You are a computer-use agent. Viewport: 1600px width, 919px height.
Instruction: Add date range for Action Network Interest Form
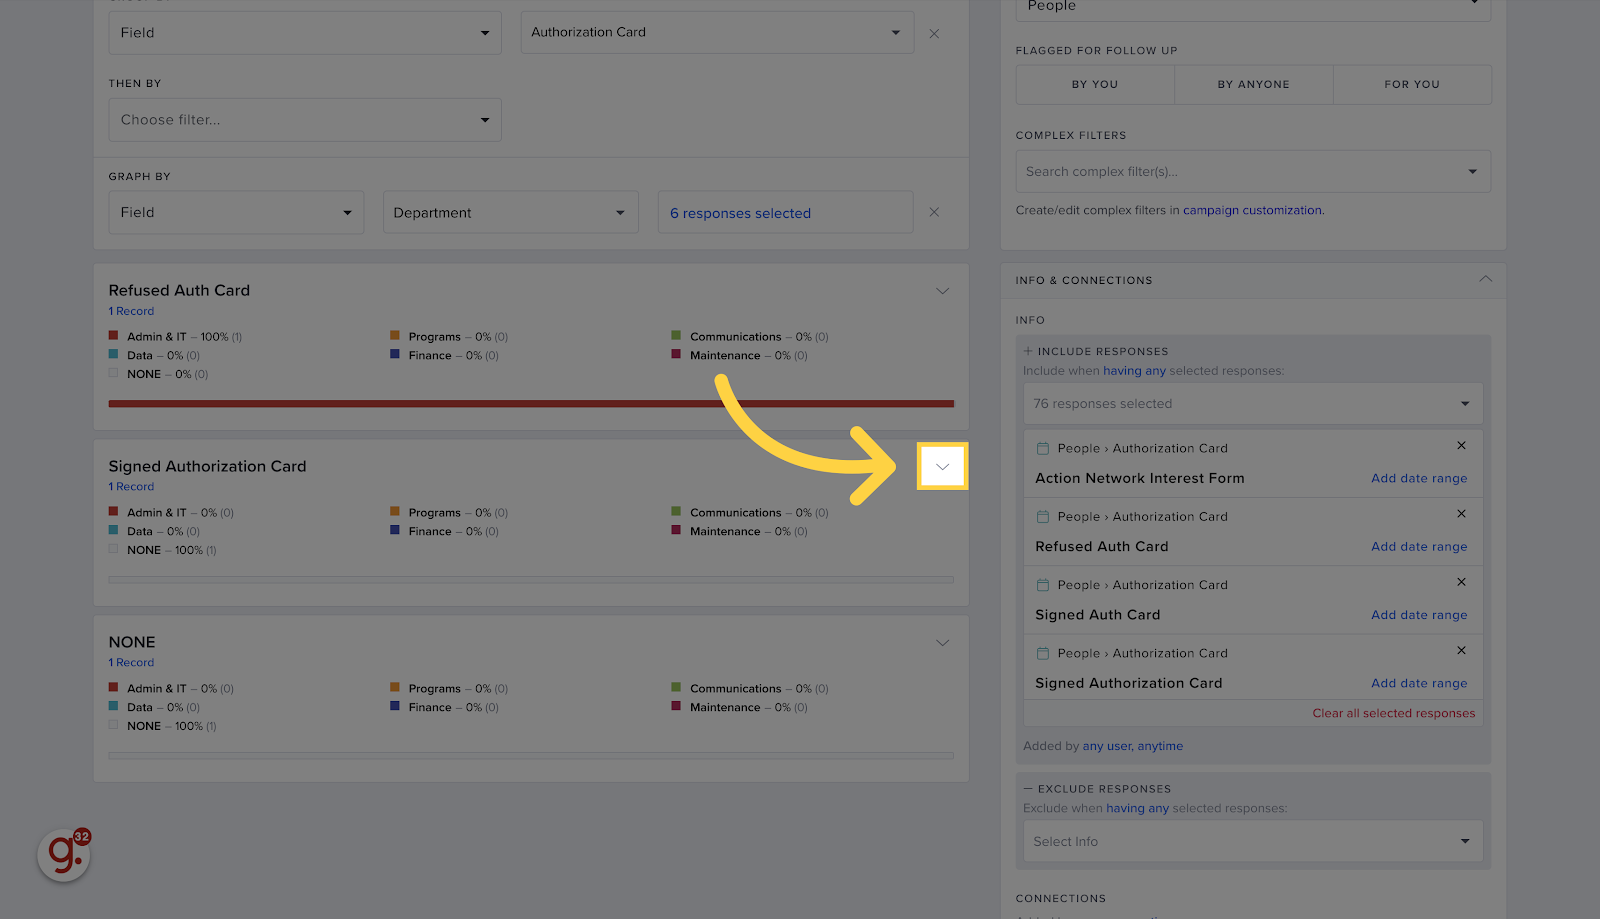point(1419,479)
